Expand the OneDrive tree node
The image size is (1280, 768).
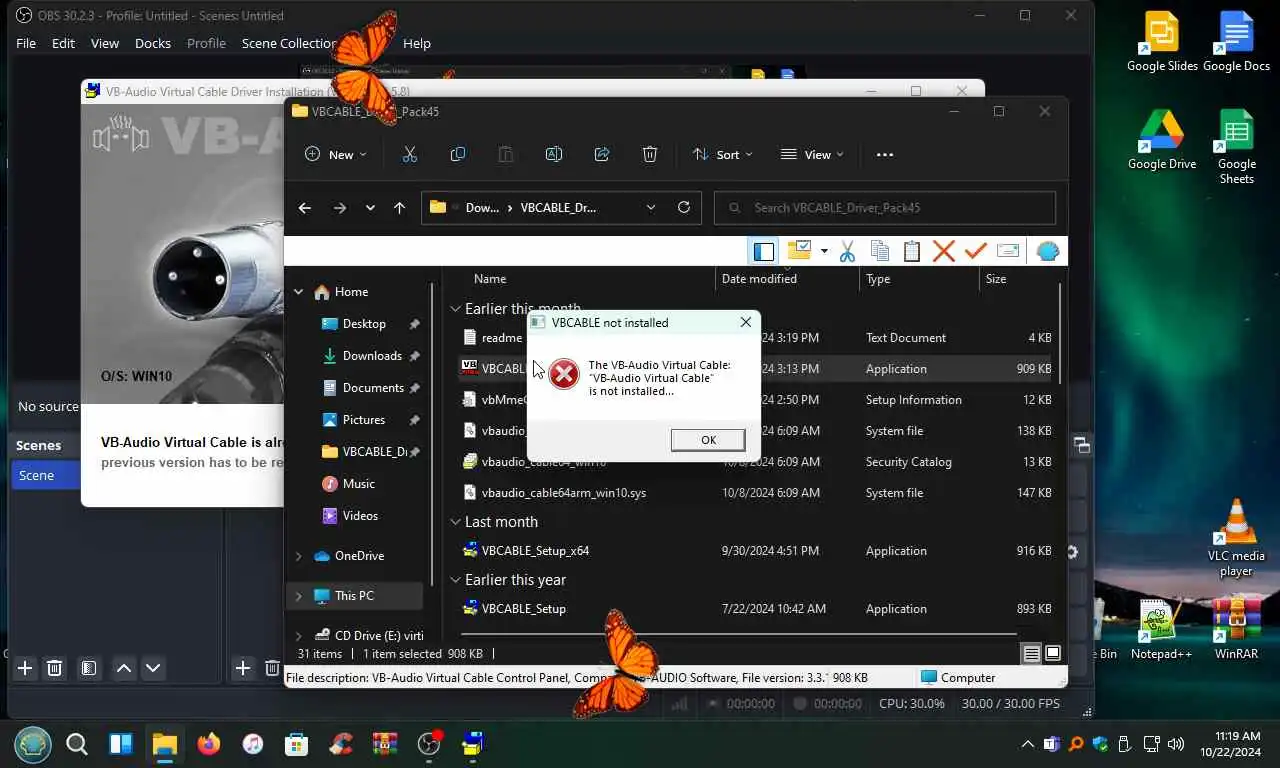[298, 556]
